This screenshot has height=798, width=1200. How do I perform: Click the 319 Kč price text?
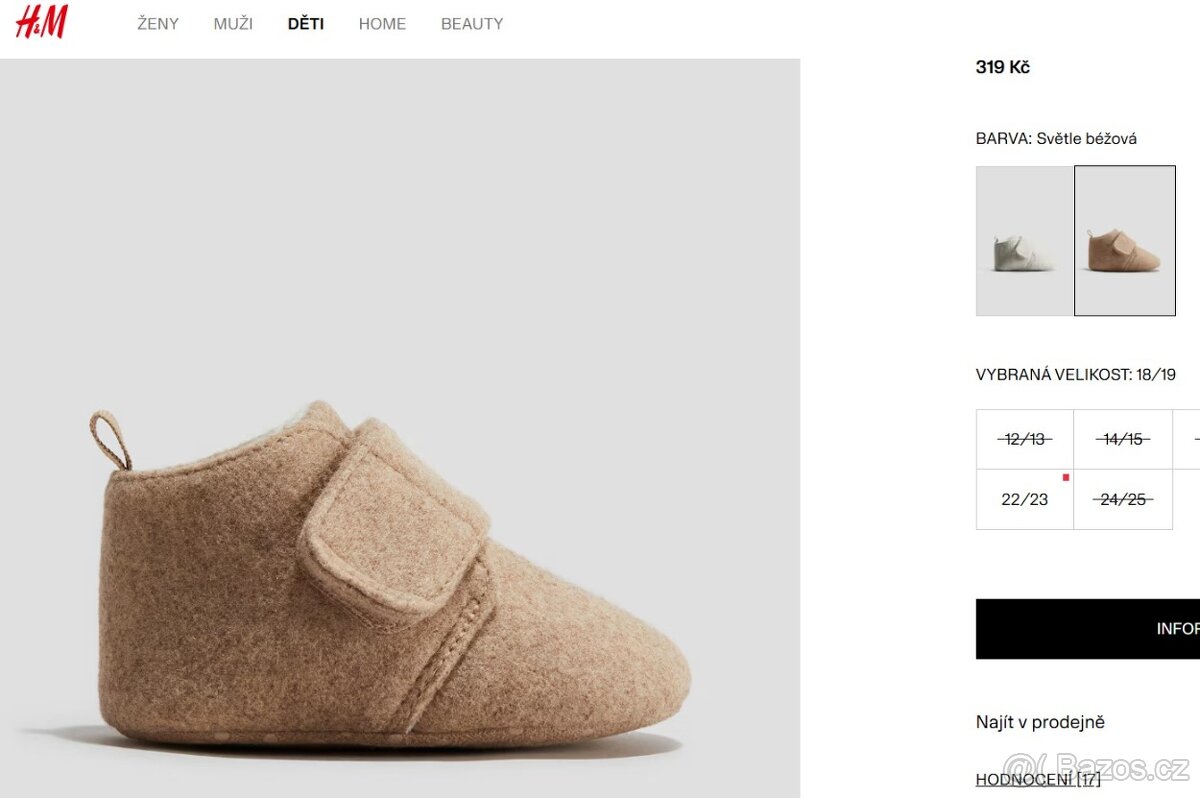tap(1002, 67)
